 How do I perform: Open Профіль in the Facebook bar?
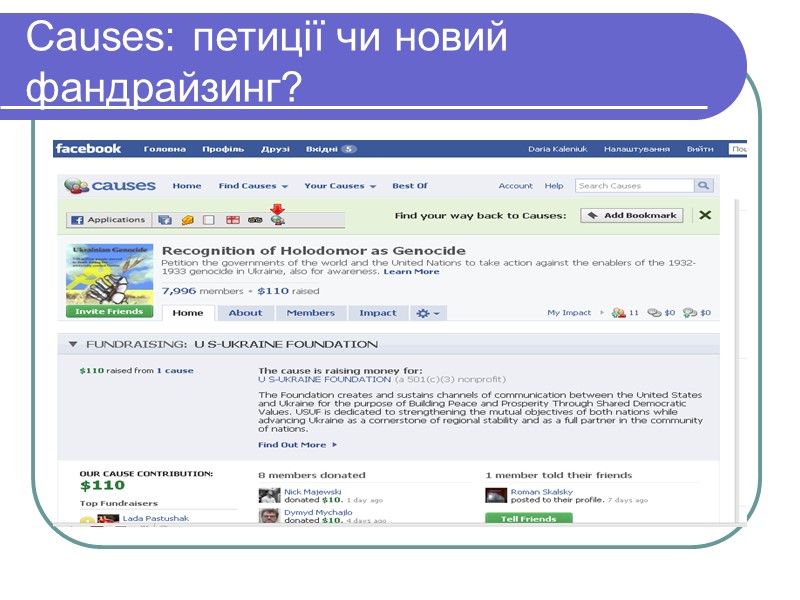(223, 149)
